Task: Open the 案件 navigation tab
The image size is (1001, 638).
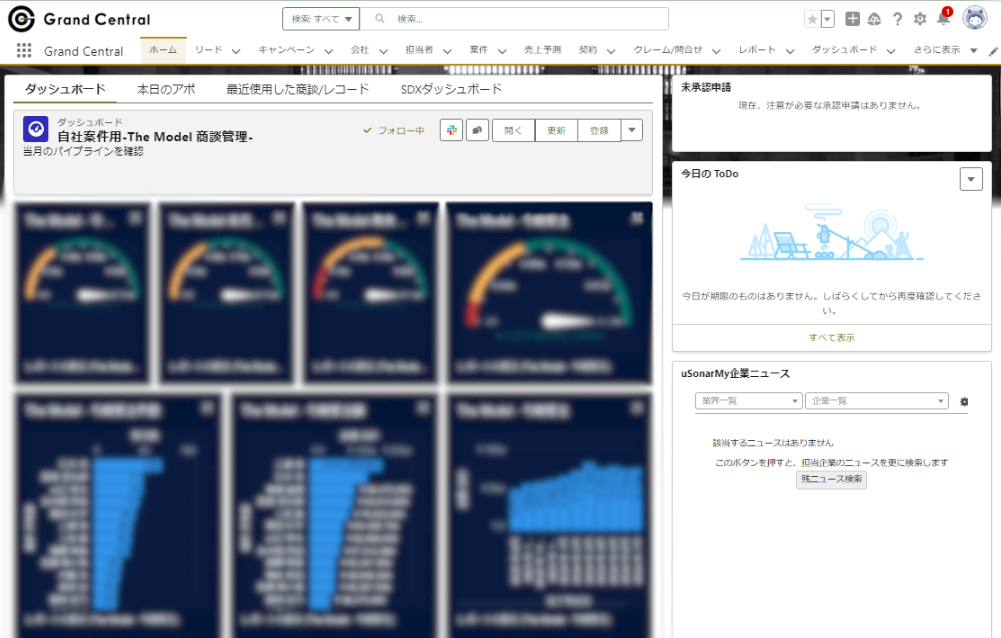Action: tap(478, 50)
